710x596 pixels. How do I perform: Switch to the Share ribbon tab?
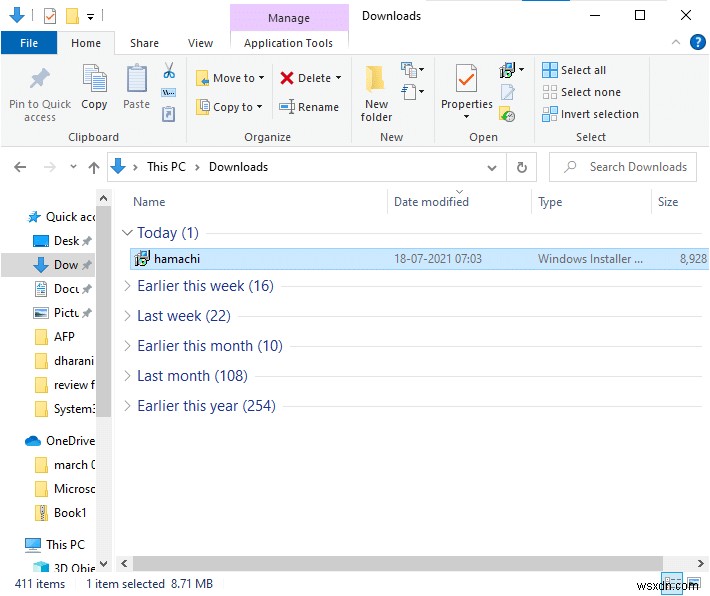click(144, 43)
